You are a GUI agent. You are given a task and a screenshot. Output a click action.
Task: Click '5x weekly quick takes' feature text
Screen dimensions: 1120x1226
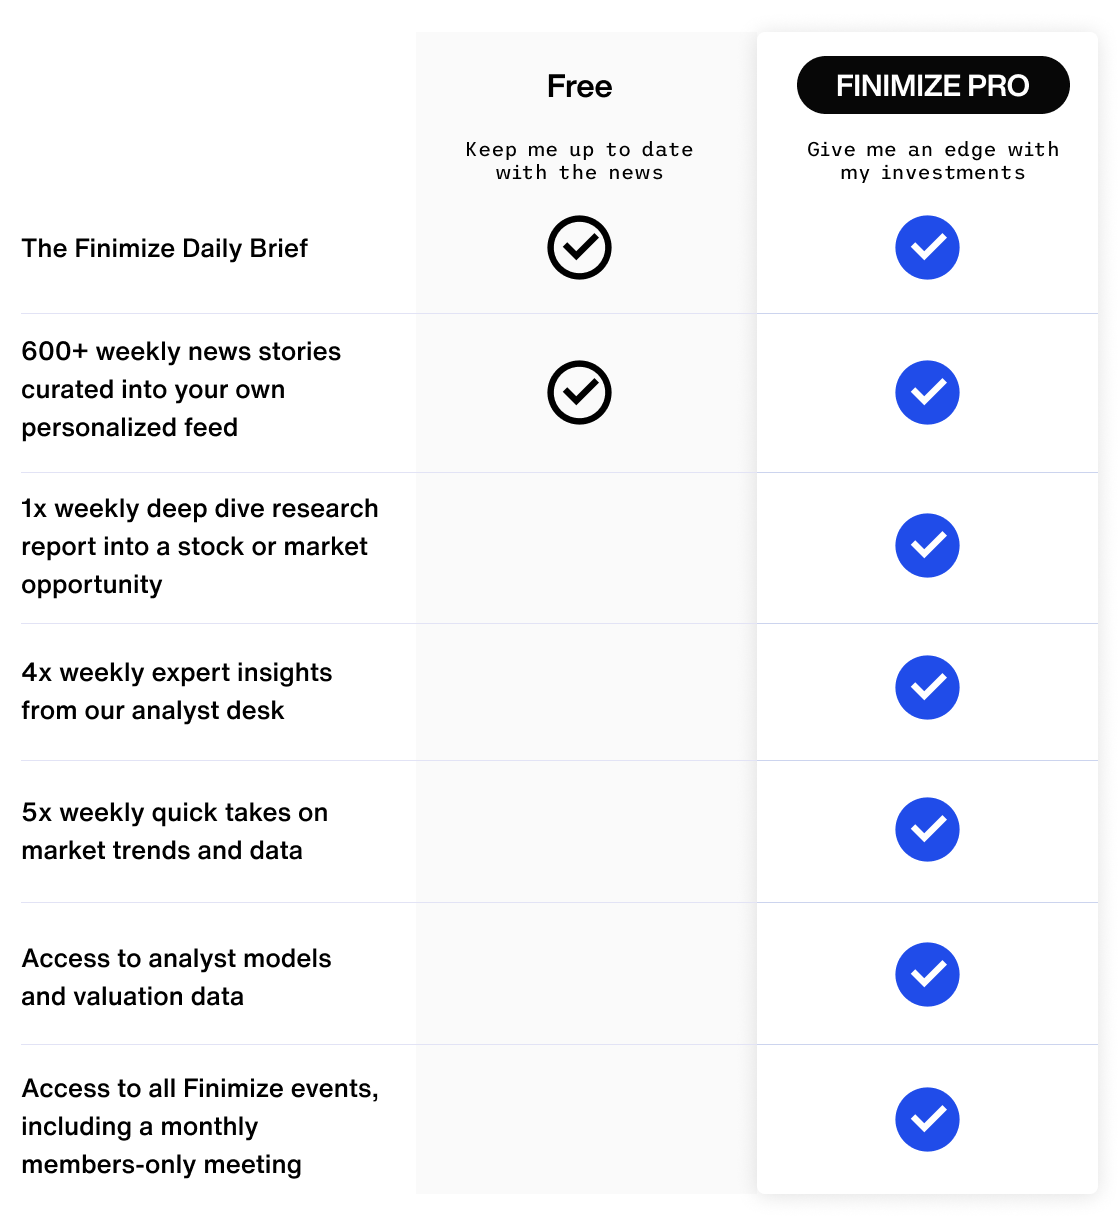(x=174, y=831)
